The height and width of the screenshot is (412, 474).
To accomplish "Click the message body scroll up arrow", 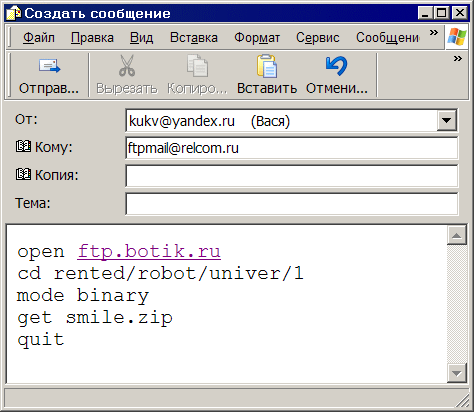I will coord(456,236).
